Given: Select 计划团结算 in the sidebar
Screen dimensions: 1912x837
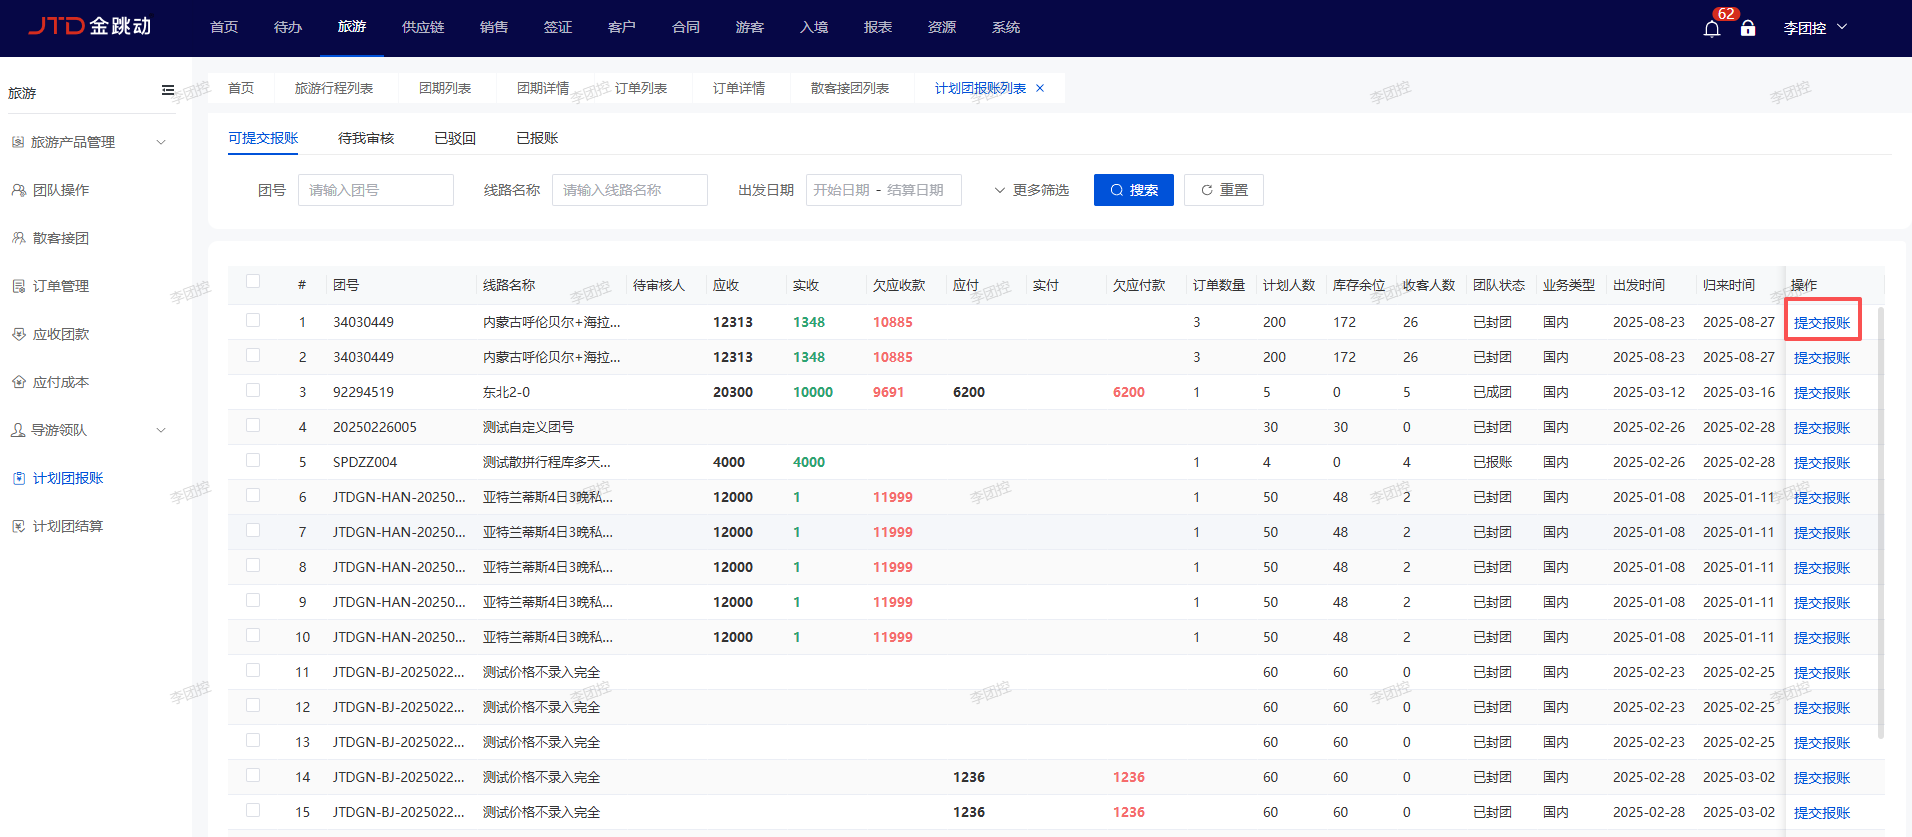Looking at the screenshot, I should 67,526.
